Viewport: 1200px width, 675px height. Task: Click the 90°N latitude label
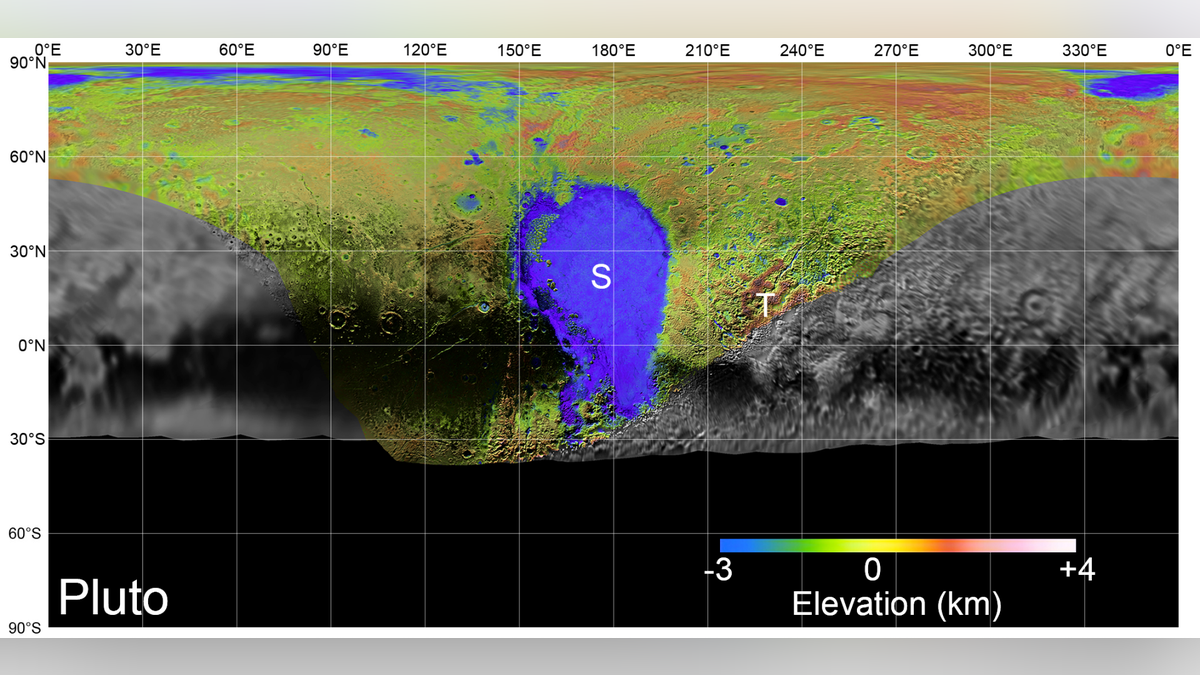[25, 63]
